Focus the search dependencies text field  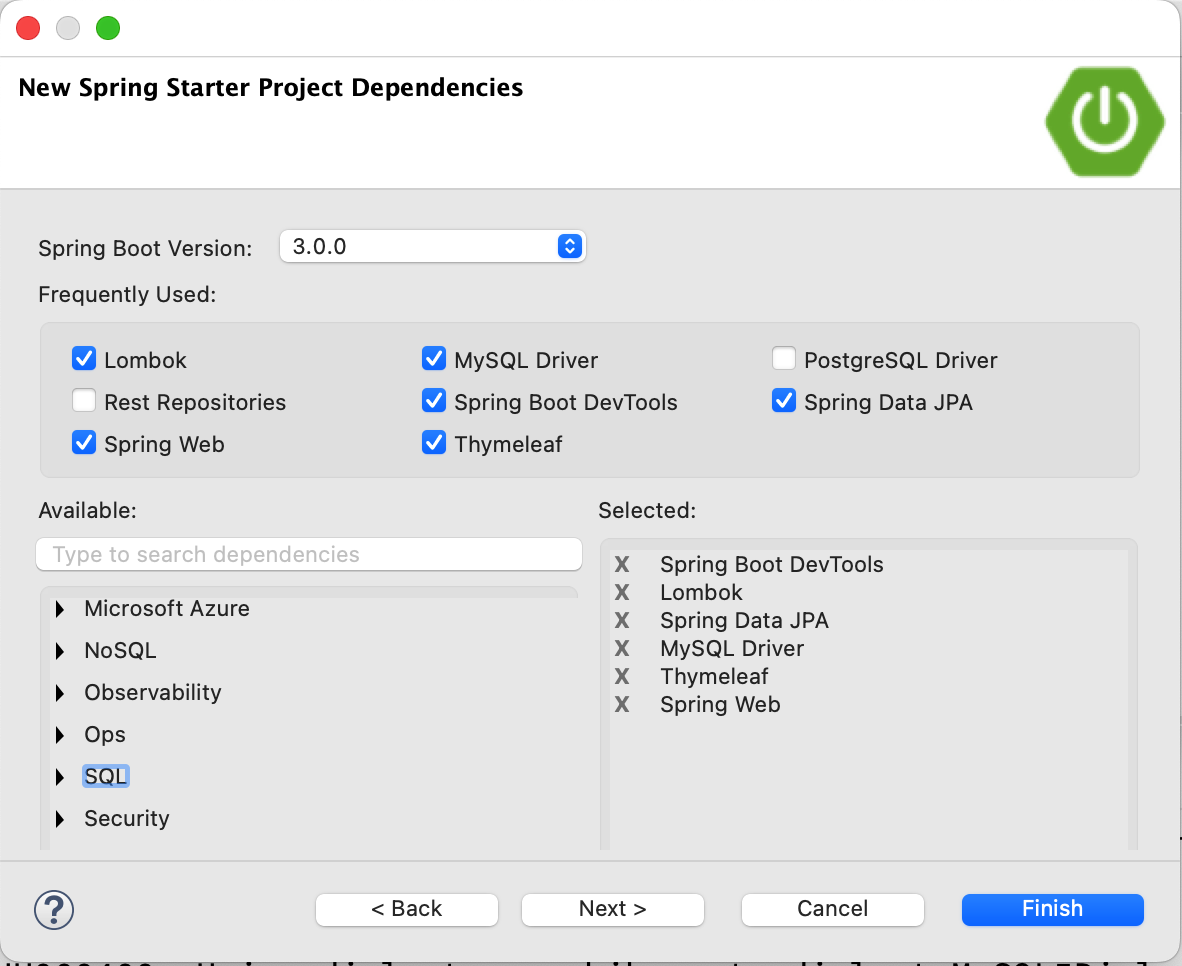click(x=308, y=555)
